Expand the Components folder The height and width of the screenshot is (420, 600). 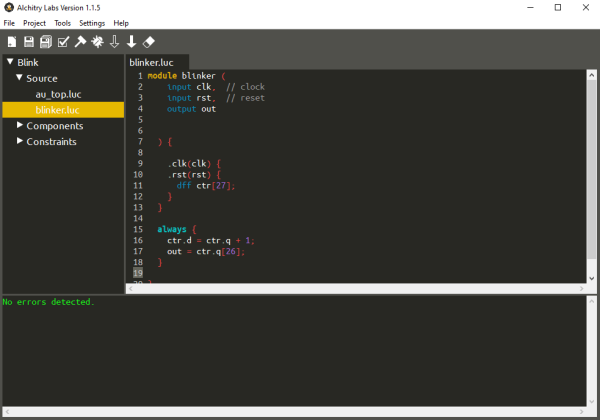pyautogui.click(x=20, y=125)
